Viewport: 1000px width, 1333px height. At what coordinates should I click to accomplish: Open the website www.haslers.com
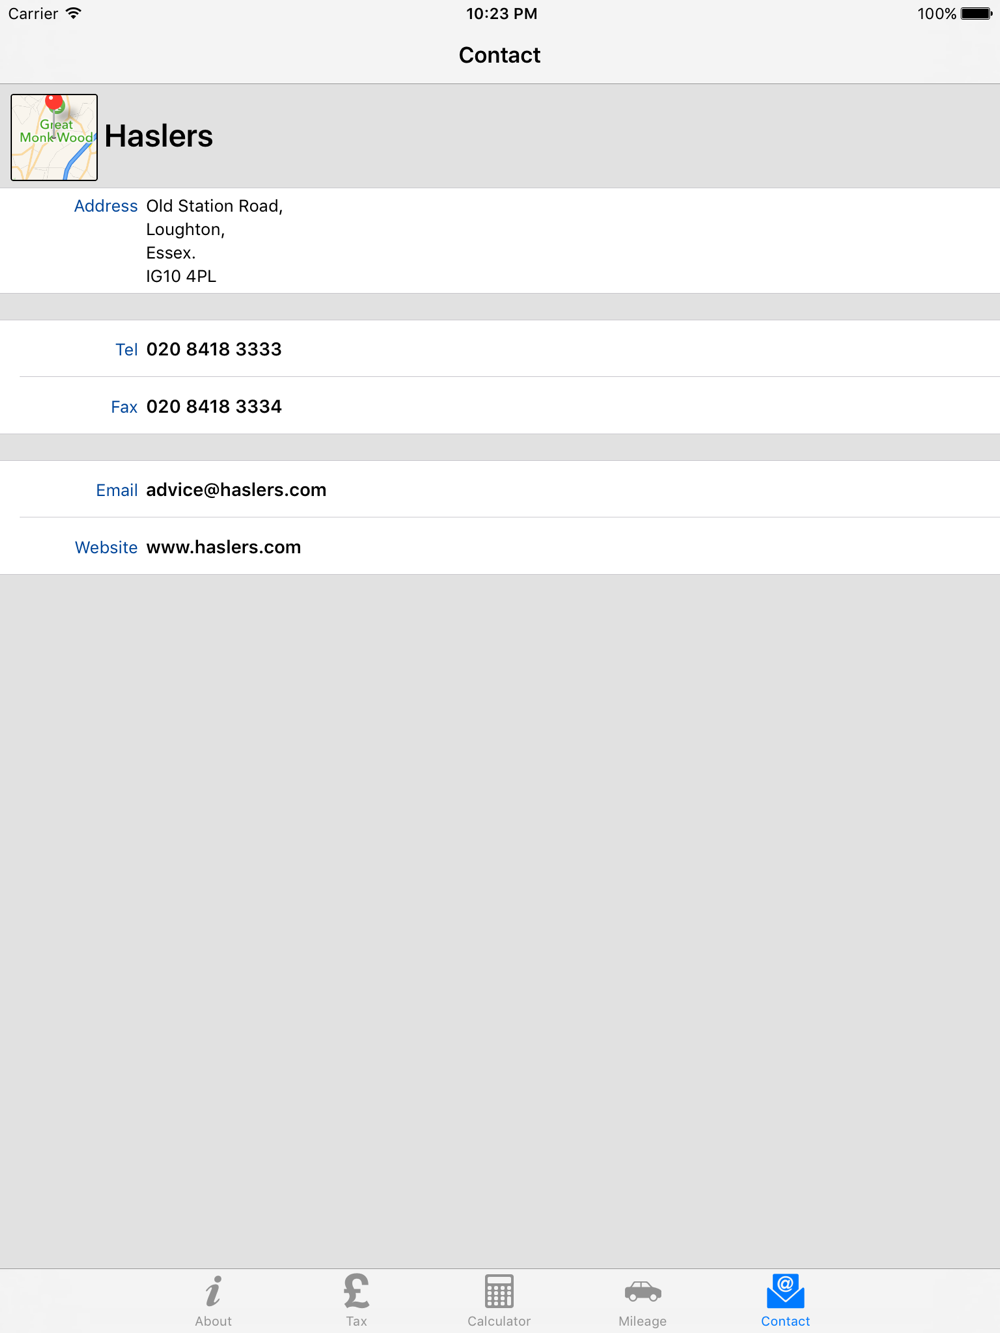click(x=223, y=547)
